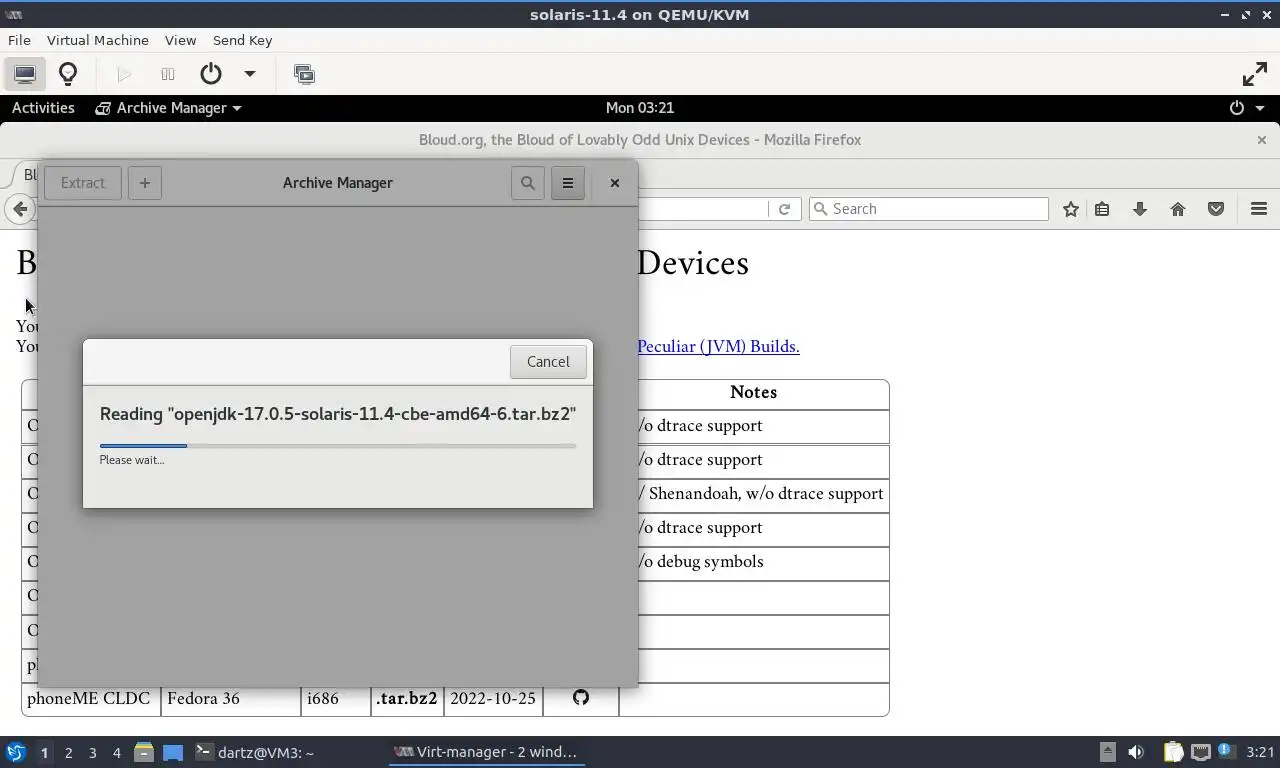Open the network tray icon

click(1201, 752)
